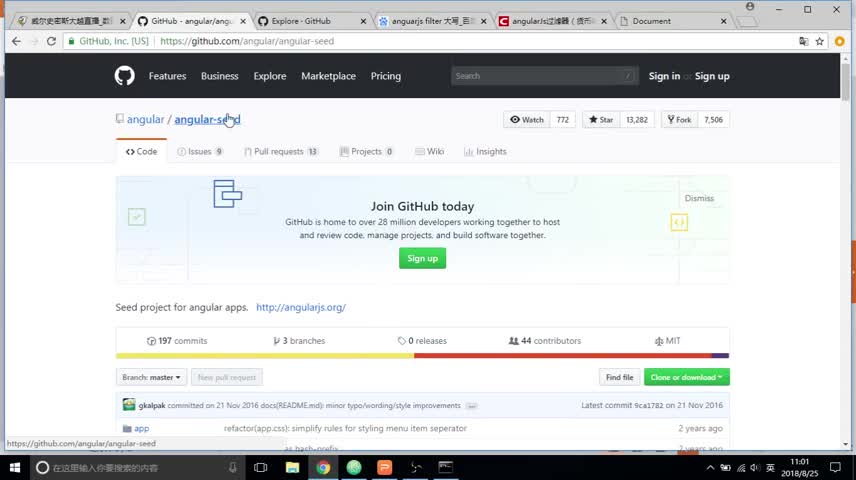Open the Insights tab
This screenshot has width=856, height=480.
485,151
